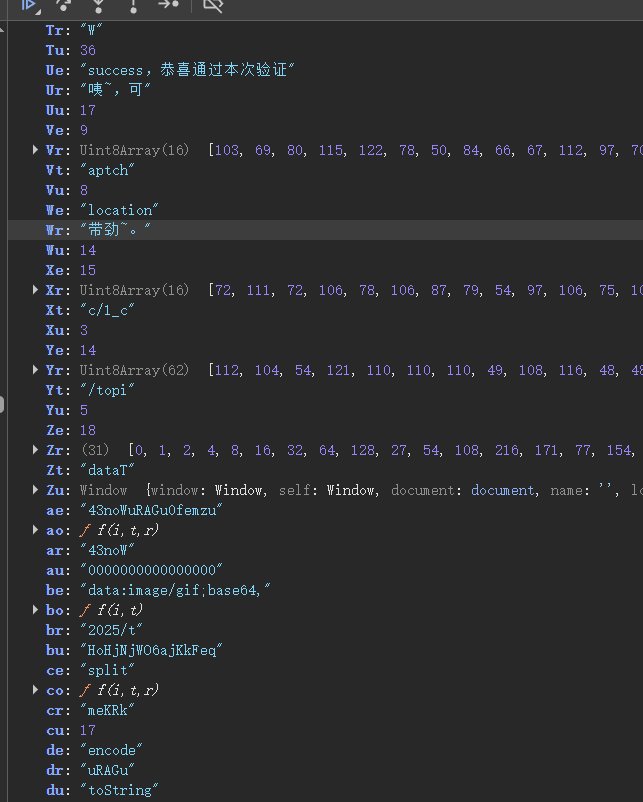Click the de value "encode"
643x802 pixels.
111,750
